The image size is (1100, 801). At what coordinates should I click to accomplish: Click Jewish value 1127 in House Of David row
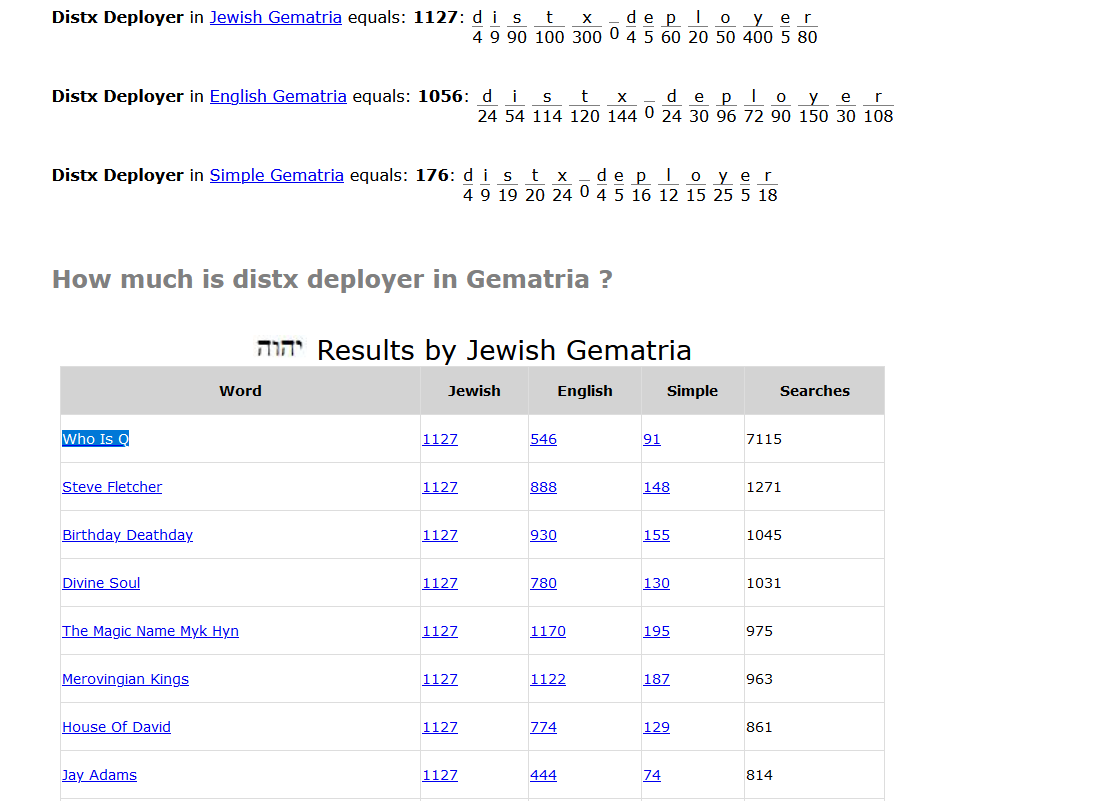click(x=440, y=727)
